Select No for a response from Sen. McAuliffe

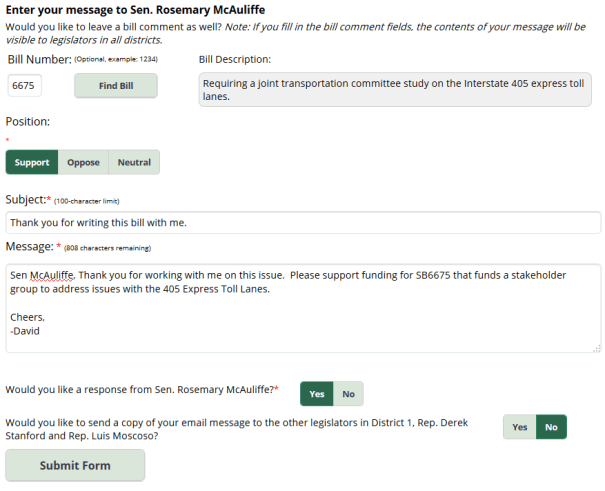pos(348,394)
